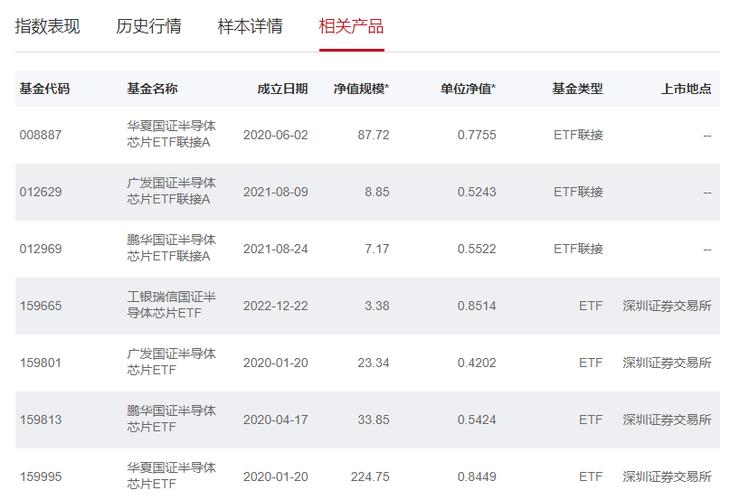Click fund code 012969
Screen dimensions: 740x500
coord(41,249)
